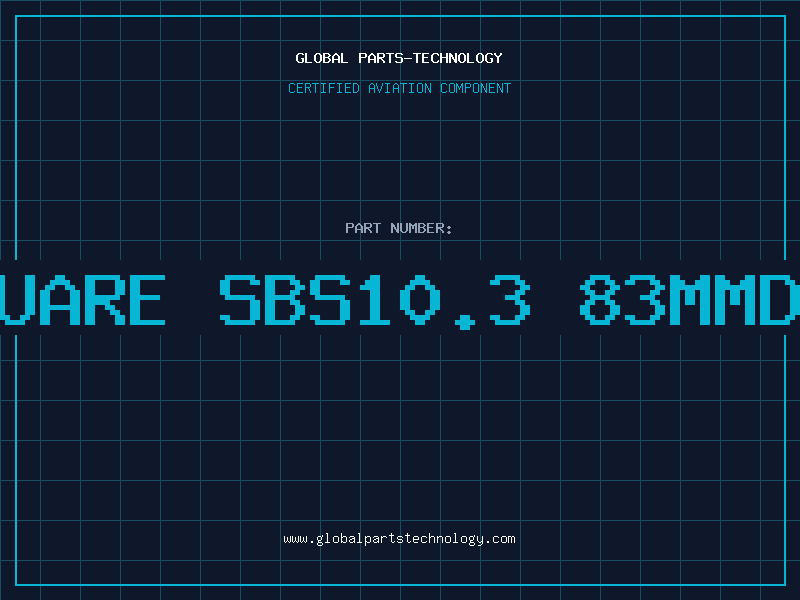Click the Part Number: label

point(399,228)
